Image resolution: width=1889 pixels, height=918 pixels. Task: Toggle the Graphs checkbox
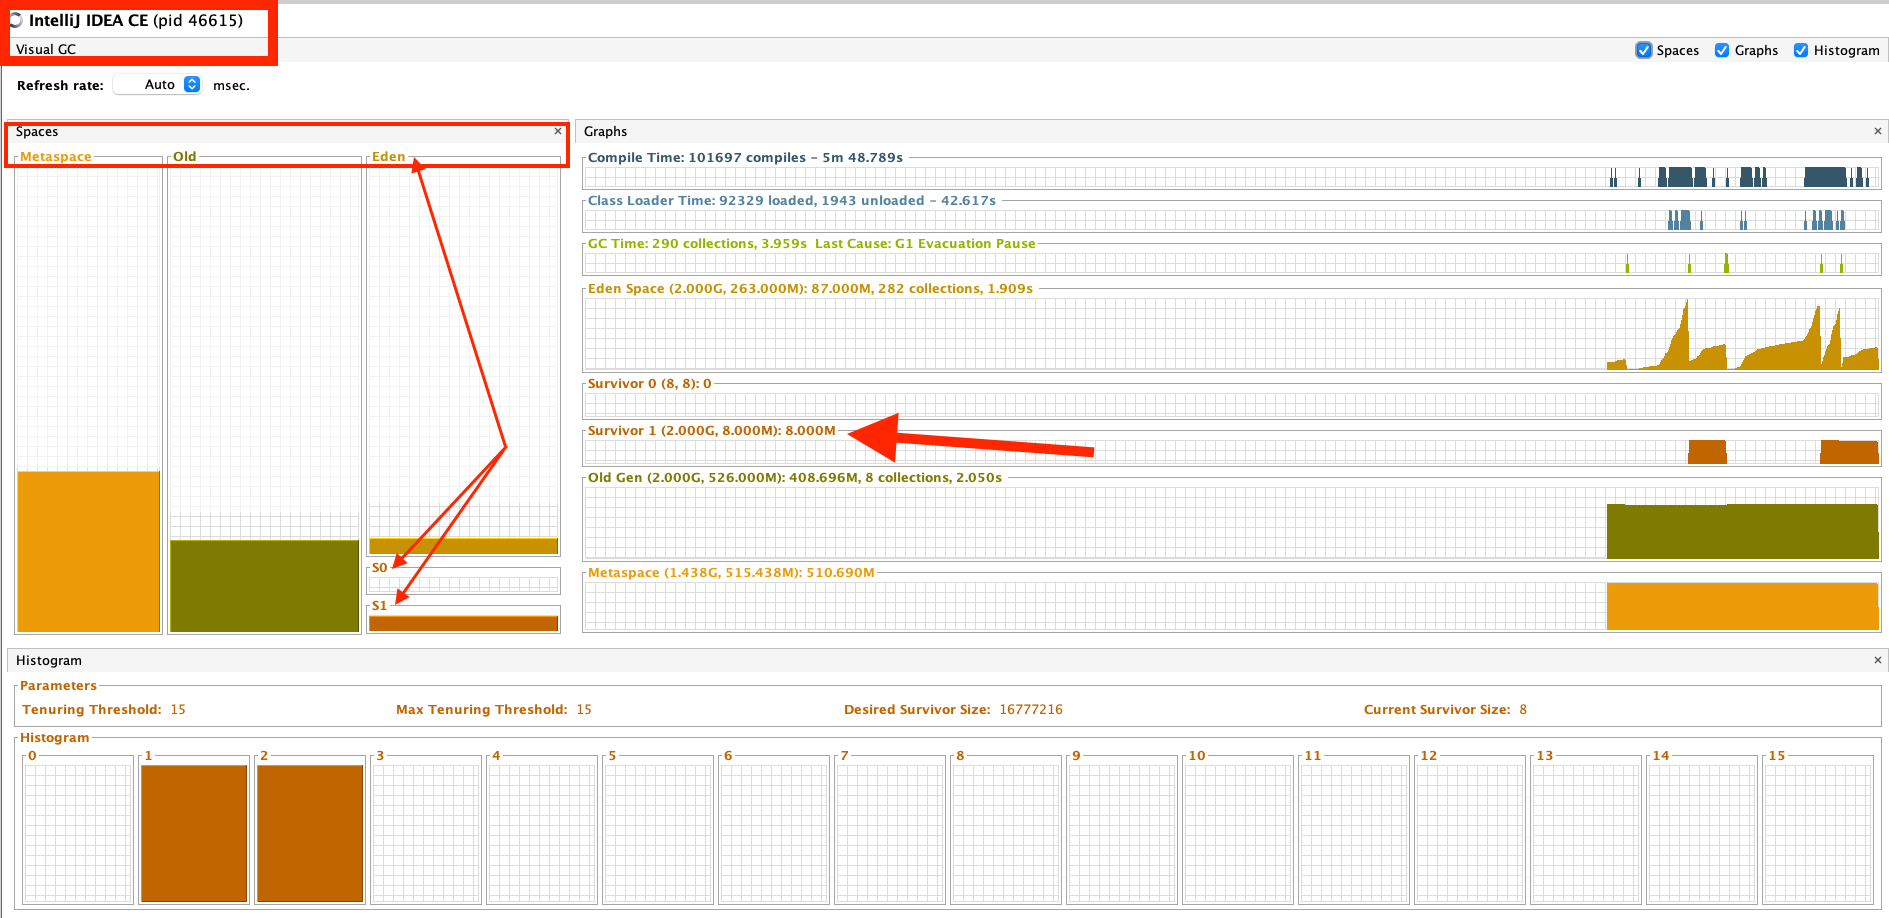[1722, 50]
